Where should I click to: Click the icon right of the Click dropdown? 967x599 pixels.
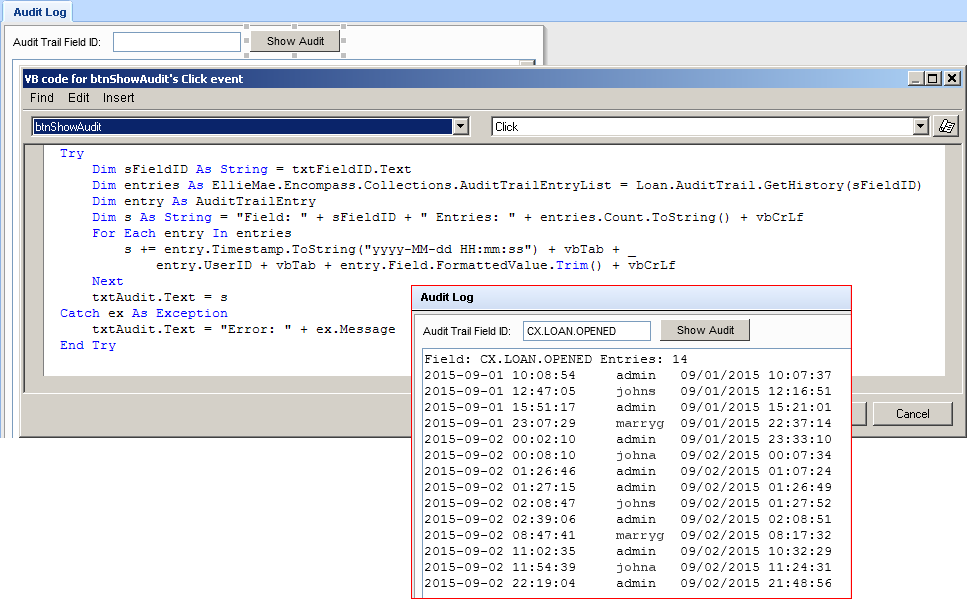(x=946, y=126)
